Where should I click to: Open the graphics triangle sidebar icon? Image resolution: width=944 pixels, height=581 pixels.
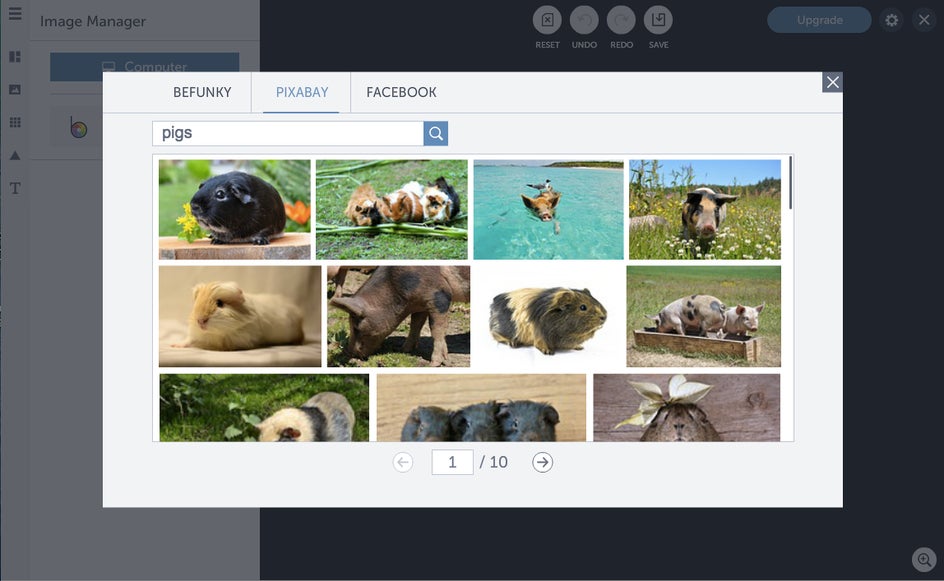(15, 155)
